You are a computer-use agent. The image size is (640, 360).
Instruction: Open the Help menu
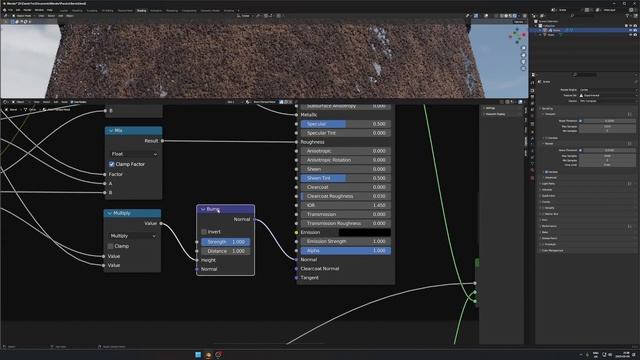point(50,10)
